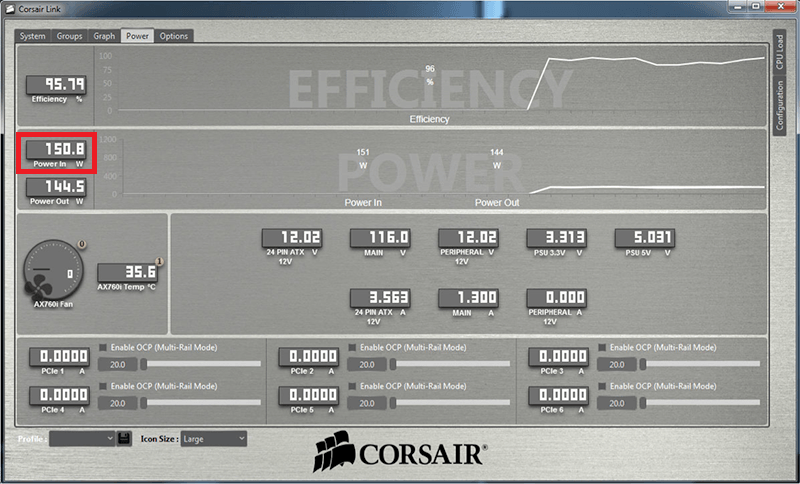The image size is (800, 484).
Task: Click the MAIN amperage 1.300 readout
Action: coord(468,298)
